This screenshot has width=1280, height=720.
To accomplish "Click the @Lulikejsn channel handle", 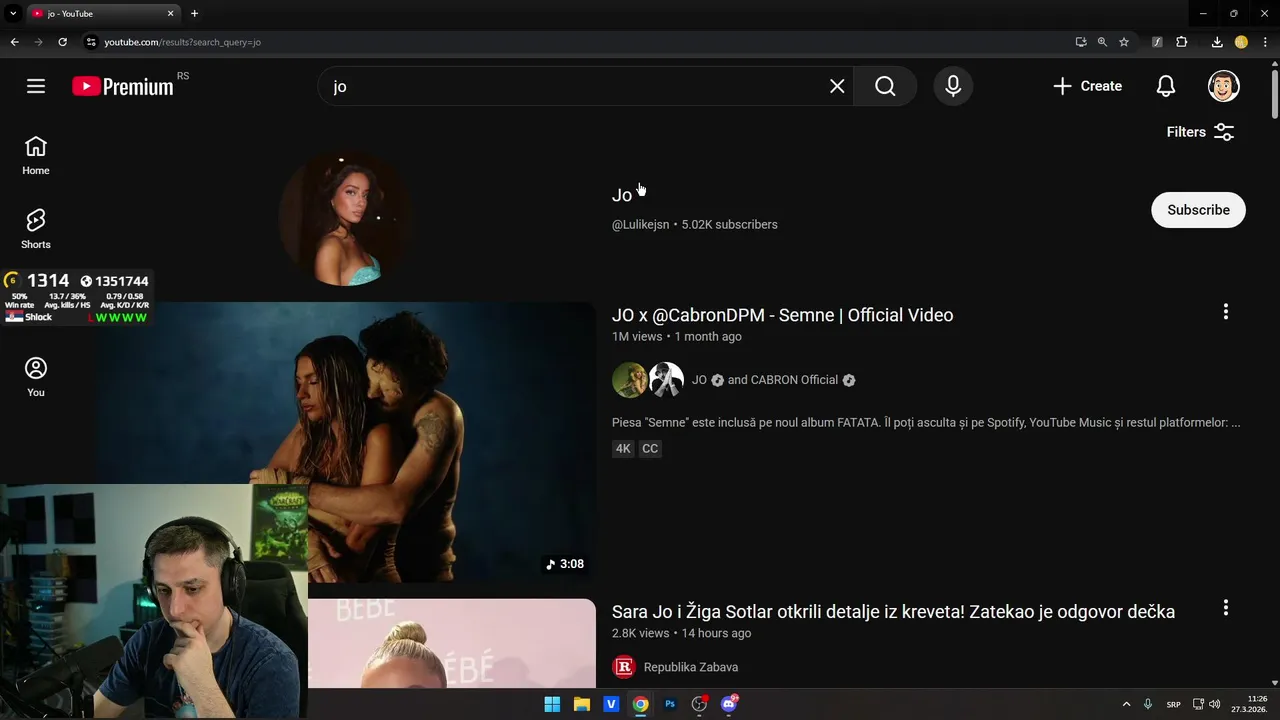I will pos(640,225).
